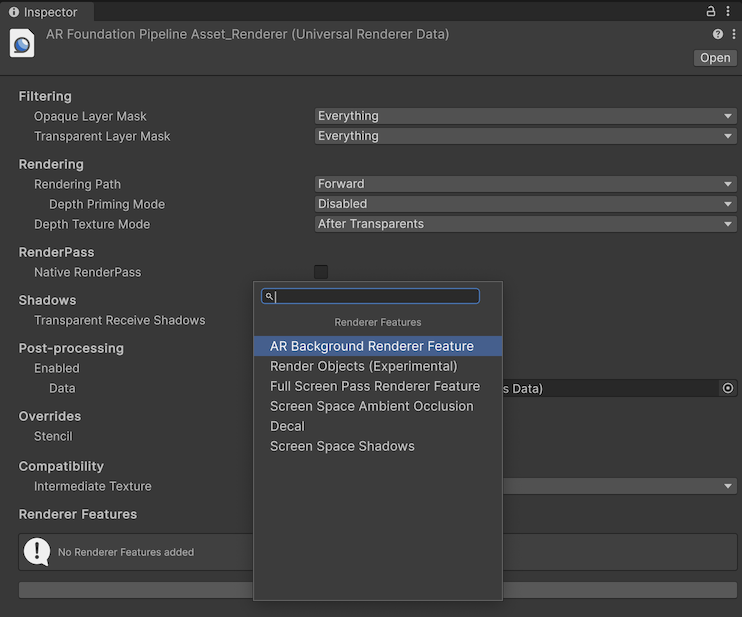Select the Decal renderer feature
Screen dimensions: 742x617
point(287,426)
